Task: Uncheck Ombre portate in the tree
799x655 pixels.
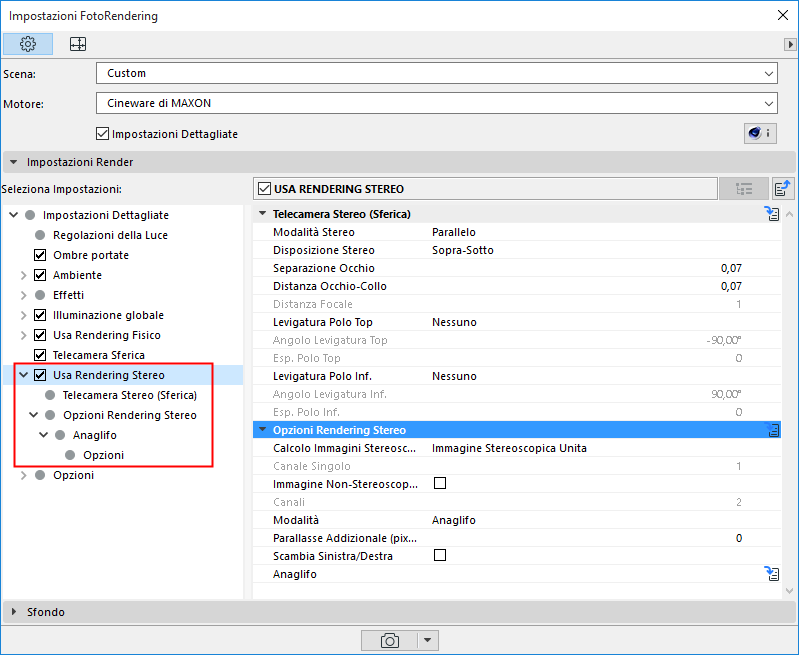Action: [40, 255]
